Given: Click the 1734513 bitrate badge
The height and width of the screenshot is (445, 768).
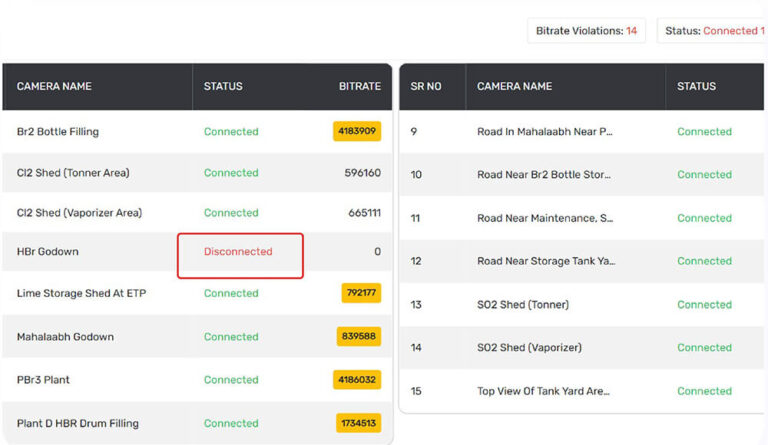Looking at the screenshot, I should 357,423.
